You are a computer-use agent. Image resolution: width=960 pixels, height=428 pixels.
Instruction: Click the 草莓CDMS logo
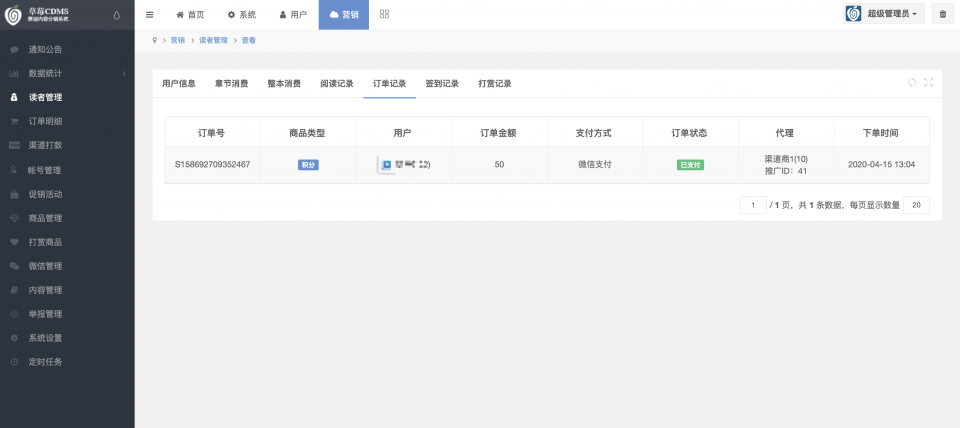[x=37, y=15]
